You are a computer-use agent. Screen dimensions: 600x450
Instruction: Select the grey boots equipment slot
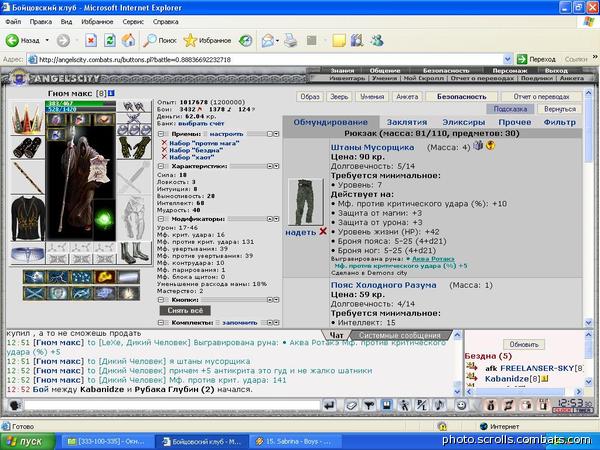[x=134, y=253]
